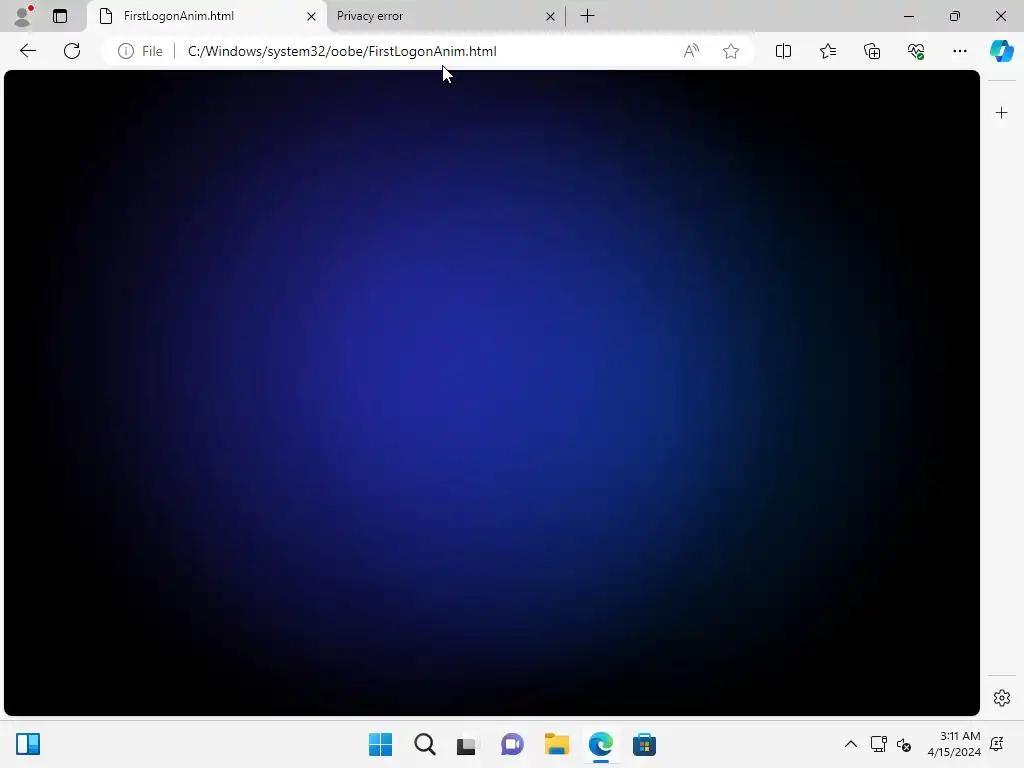Close the Privacy error tab

pos(551,16)
